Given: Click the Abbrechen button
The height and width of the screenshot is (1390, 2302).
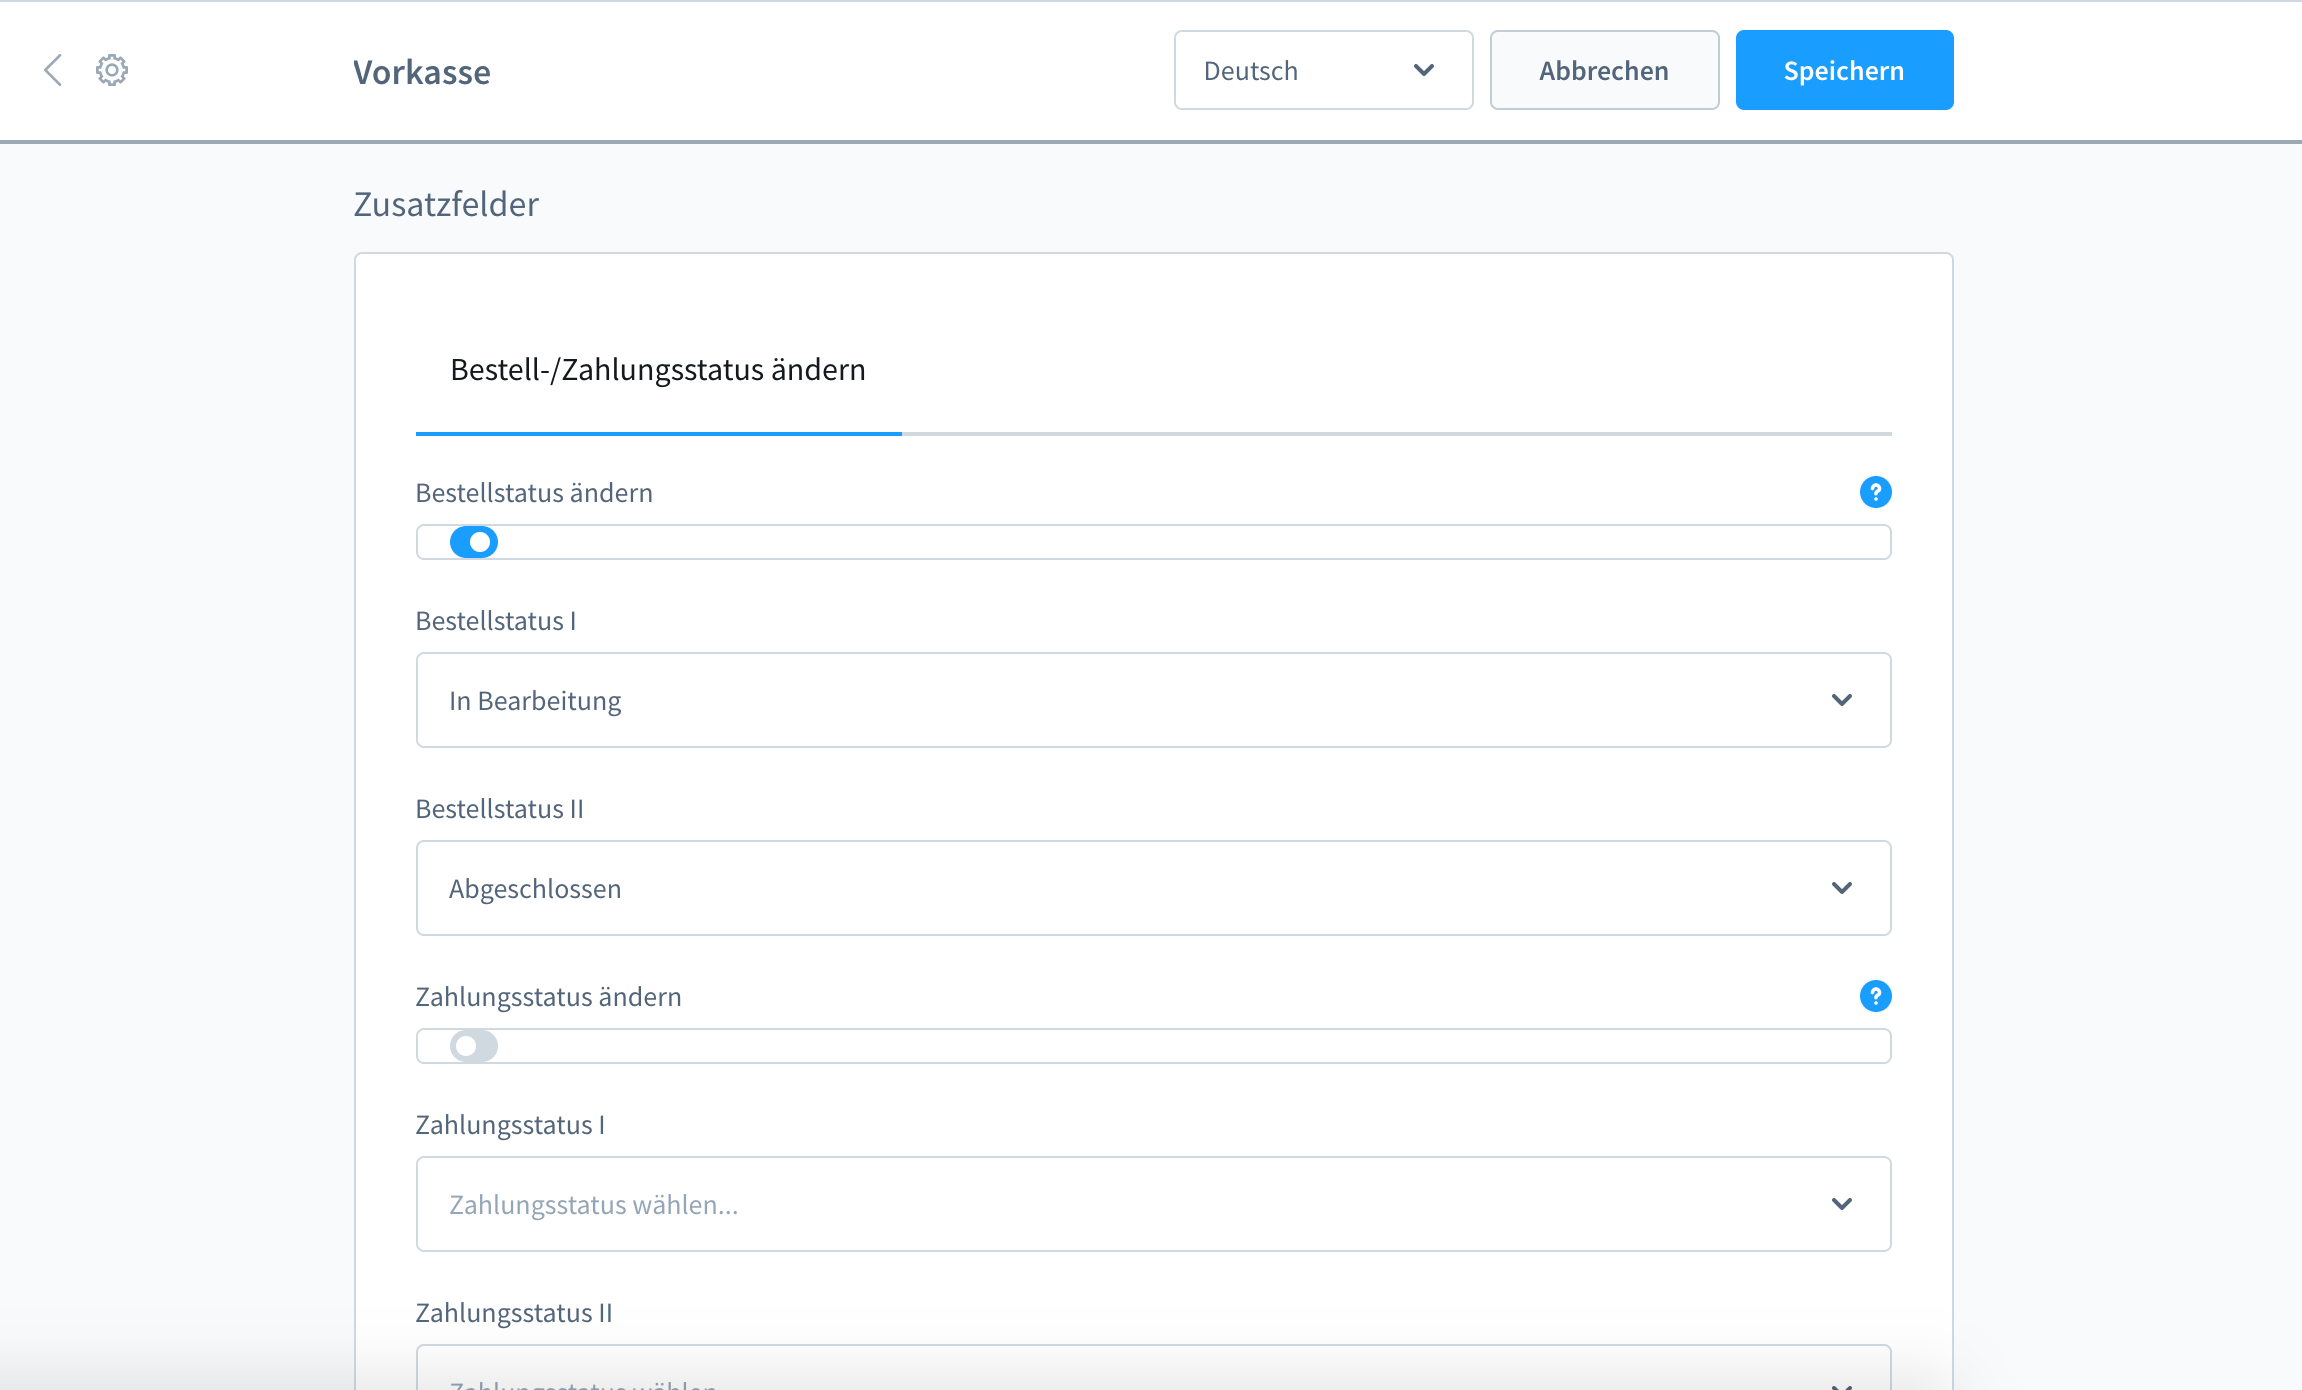Looking at the screenshot, I should tap(1604, 70).
